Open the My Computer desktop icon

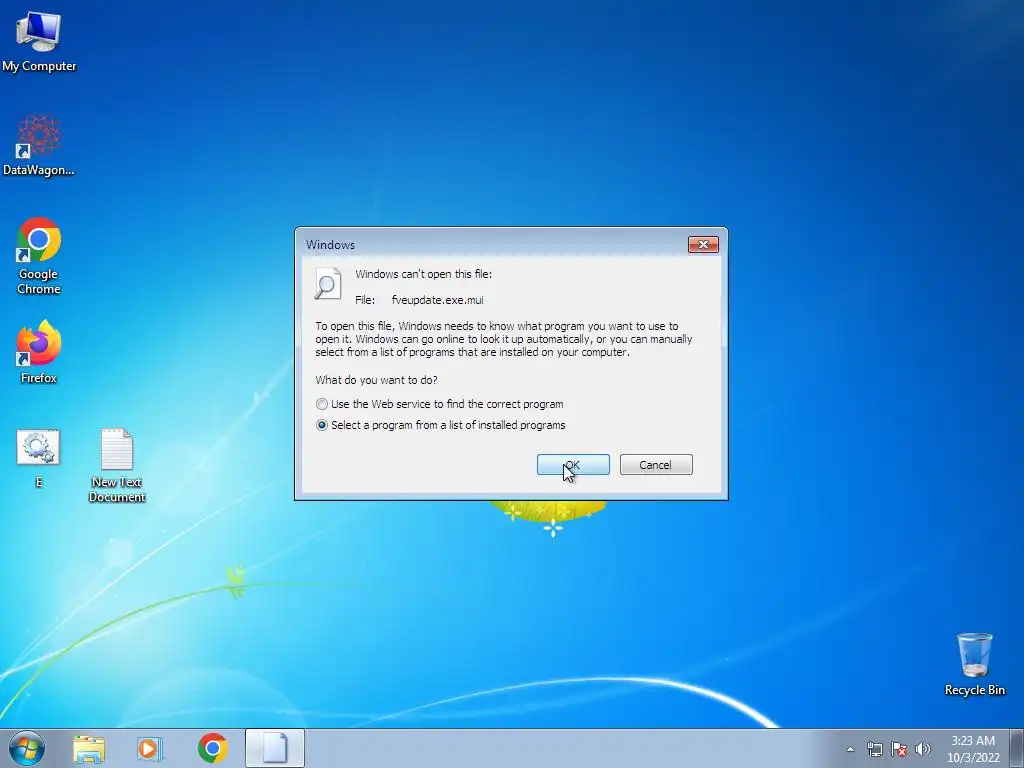39,40
